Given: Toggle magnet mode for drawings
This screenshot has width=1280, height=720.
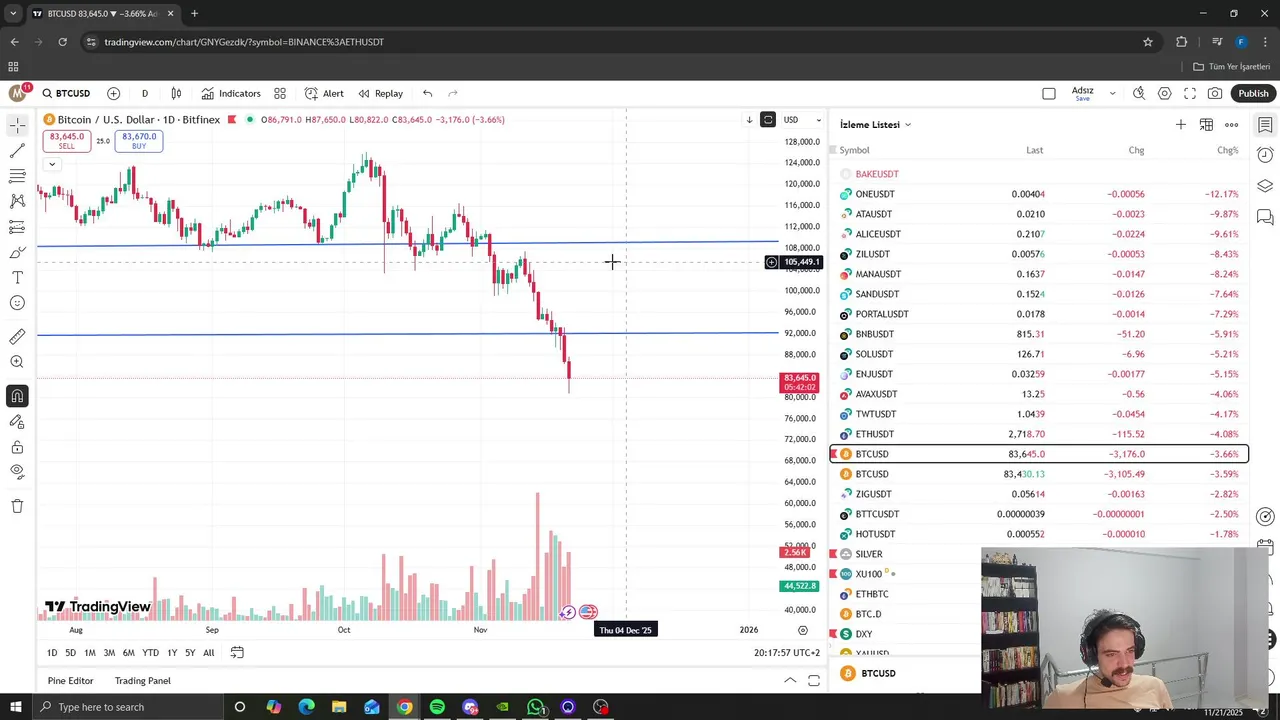Looking at the screenshot, I should point(17,396).
